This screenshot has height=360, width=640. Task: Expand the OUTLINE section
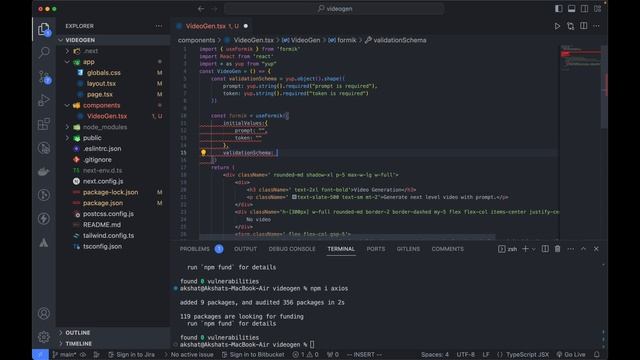(113, 333)
